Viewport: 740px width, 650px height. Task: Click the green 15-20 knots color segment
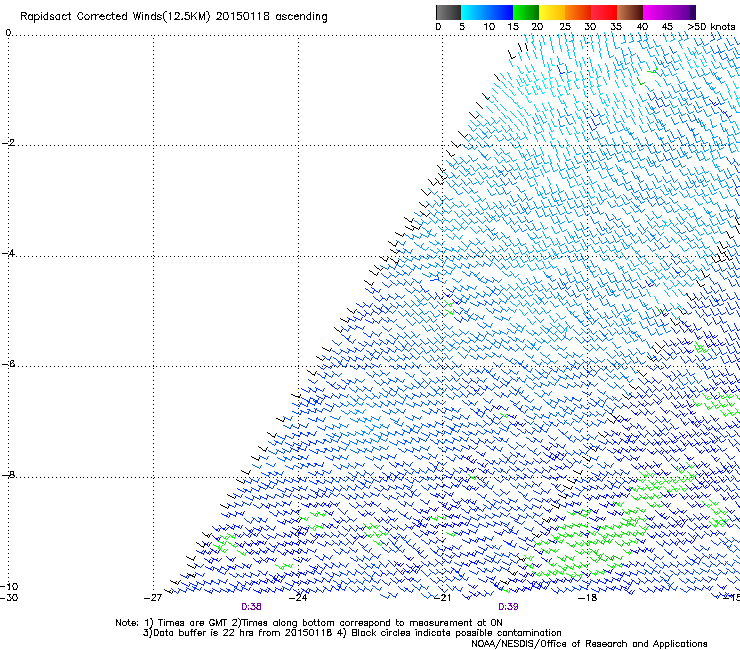point(526,12)
